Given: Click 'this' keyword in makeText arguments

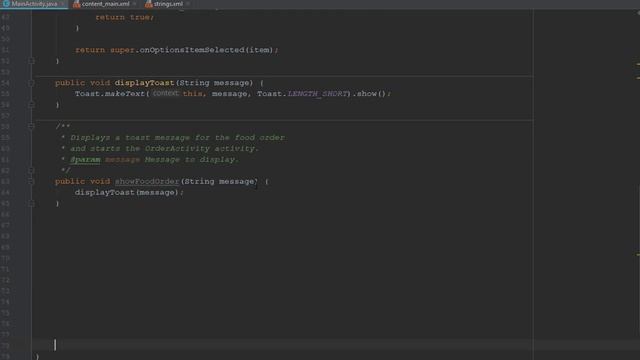Looking at the screenshot, I should point(192,93).
